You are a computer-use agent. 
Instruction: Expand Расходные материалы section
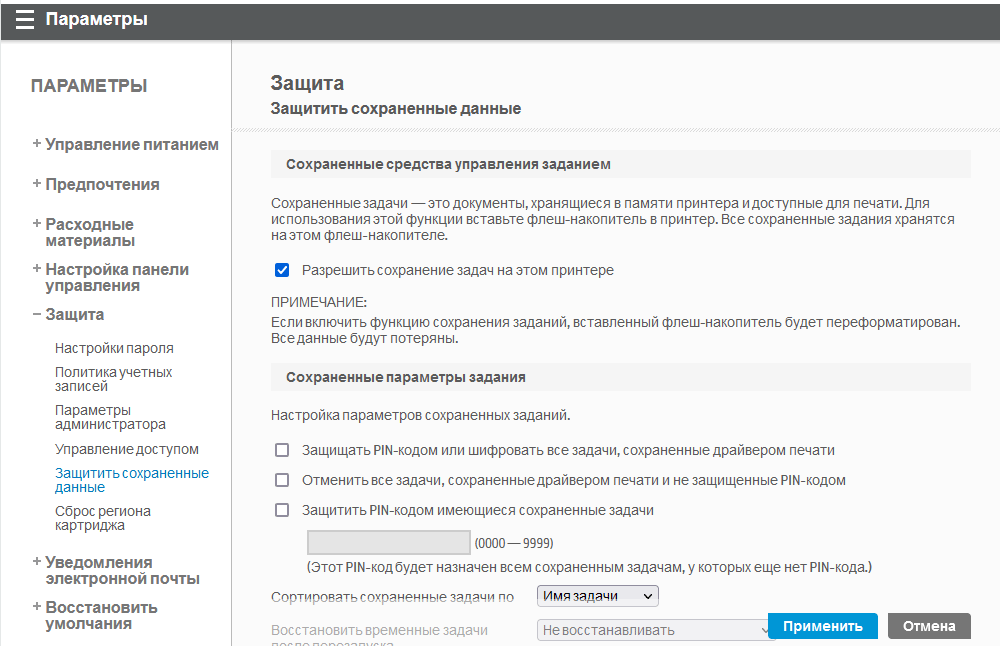click(x=89, y=232)
